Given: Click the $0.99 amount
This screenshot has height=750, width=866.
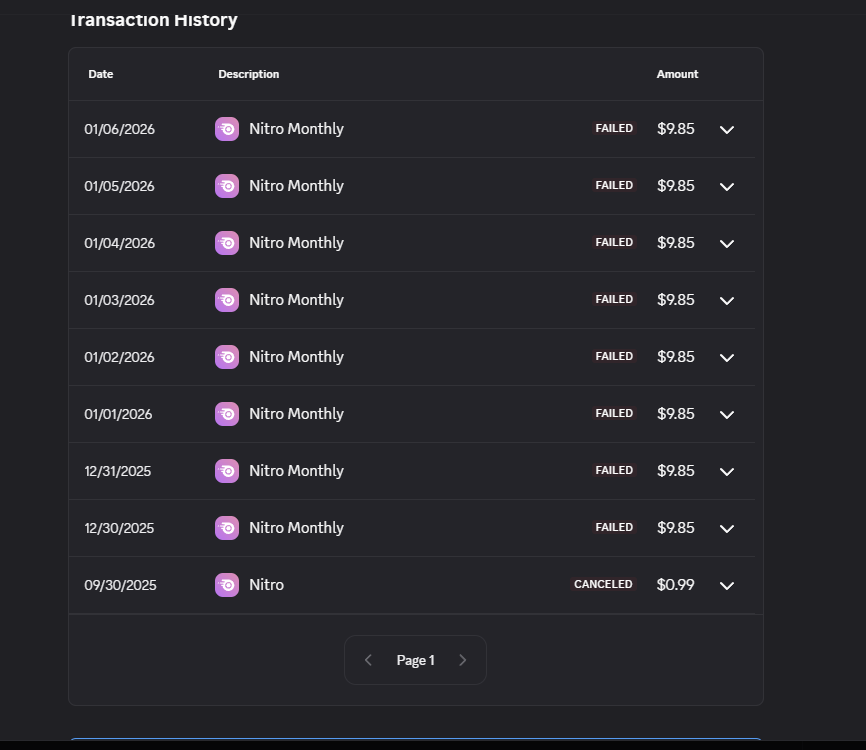Looking at the screenshot, I should point(675,584).
